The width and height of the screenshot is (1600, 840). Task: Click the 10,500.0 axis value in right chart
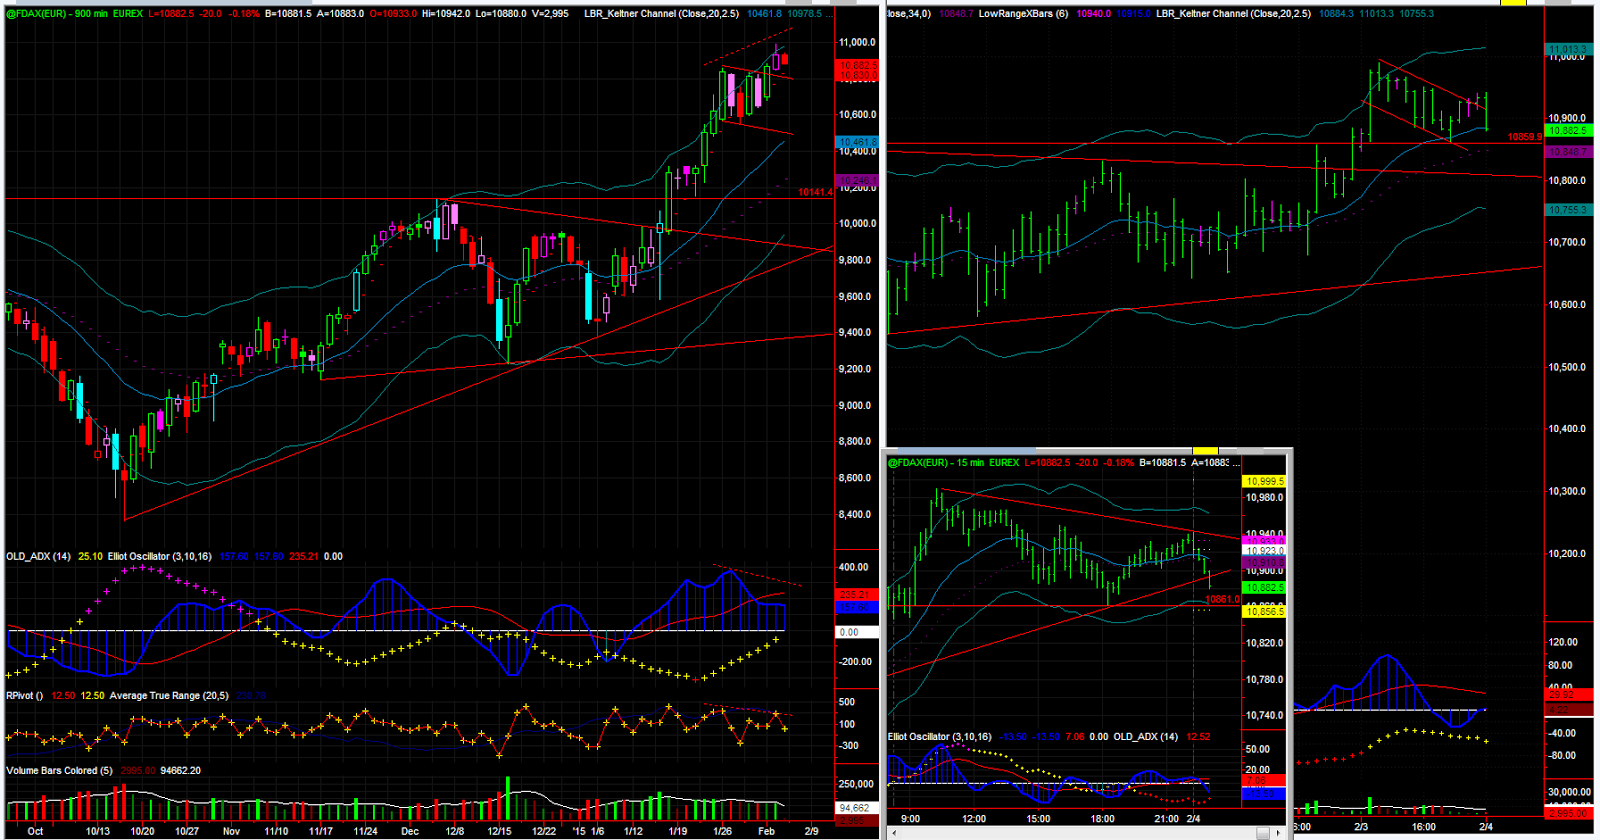pyautogui.click(x=1567, y=367)
